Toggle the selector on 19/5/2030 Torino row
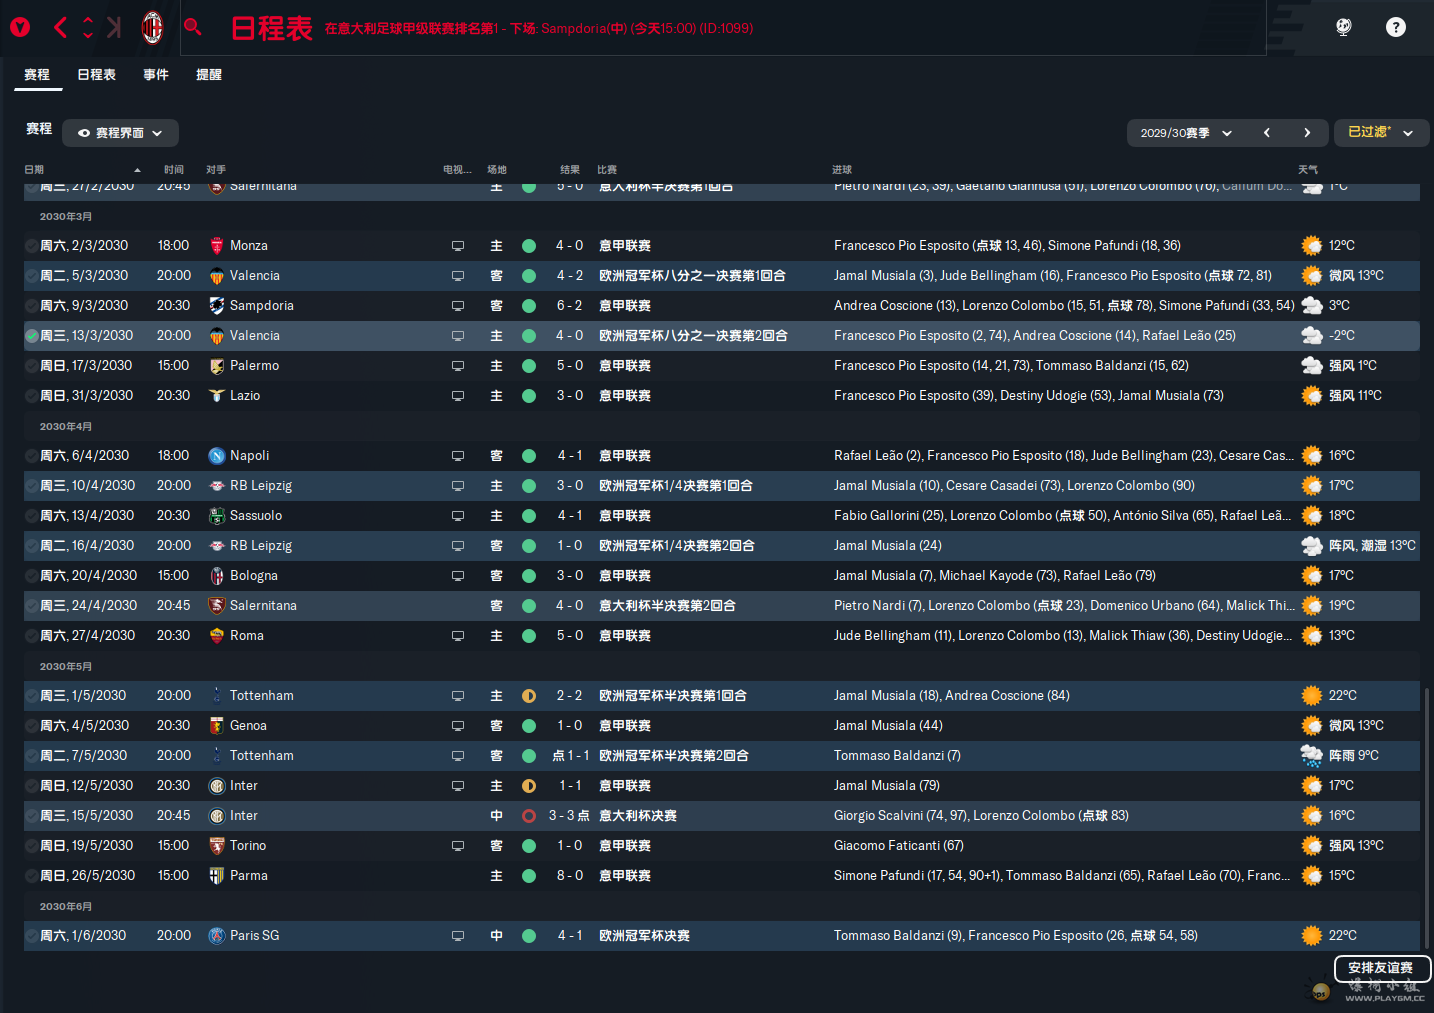 click(32, 846)
